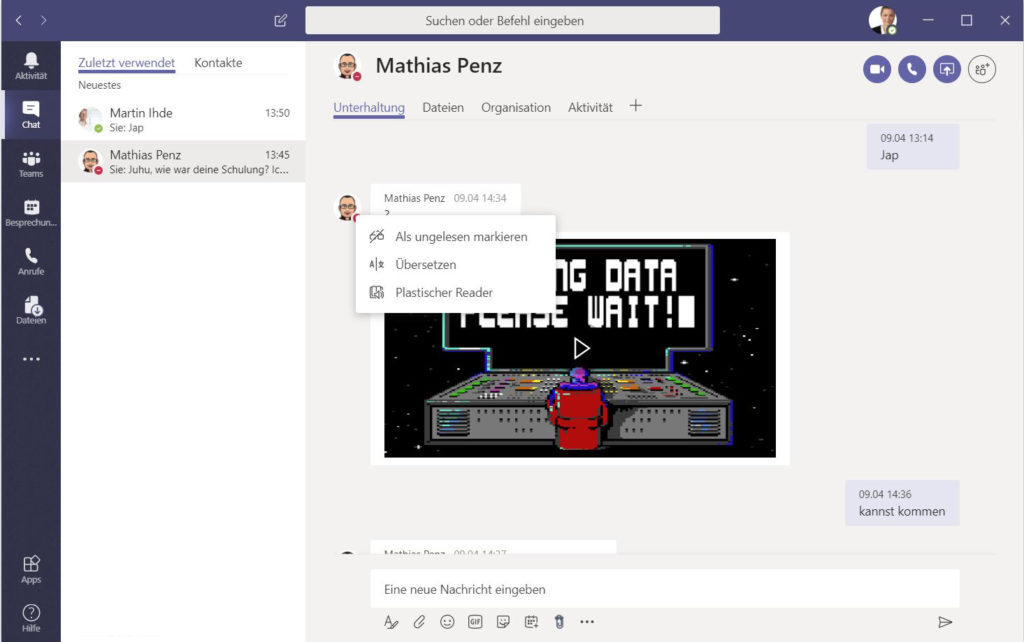Open Dateien in the left sidebar
The height and width of the screenshot is (642, 1024).
31,310
